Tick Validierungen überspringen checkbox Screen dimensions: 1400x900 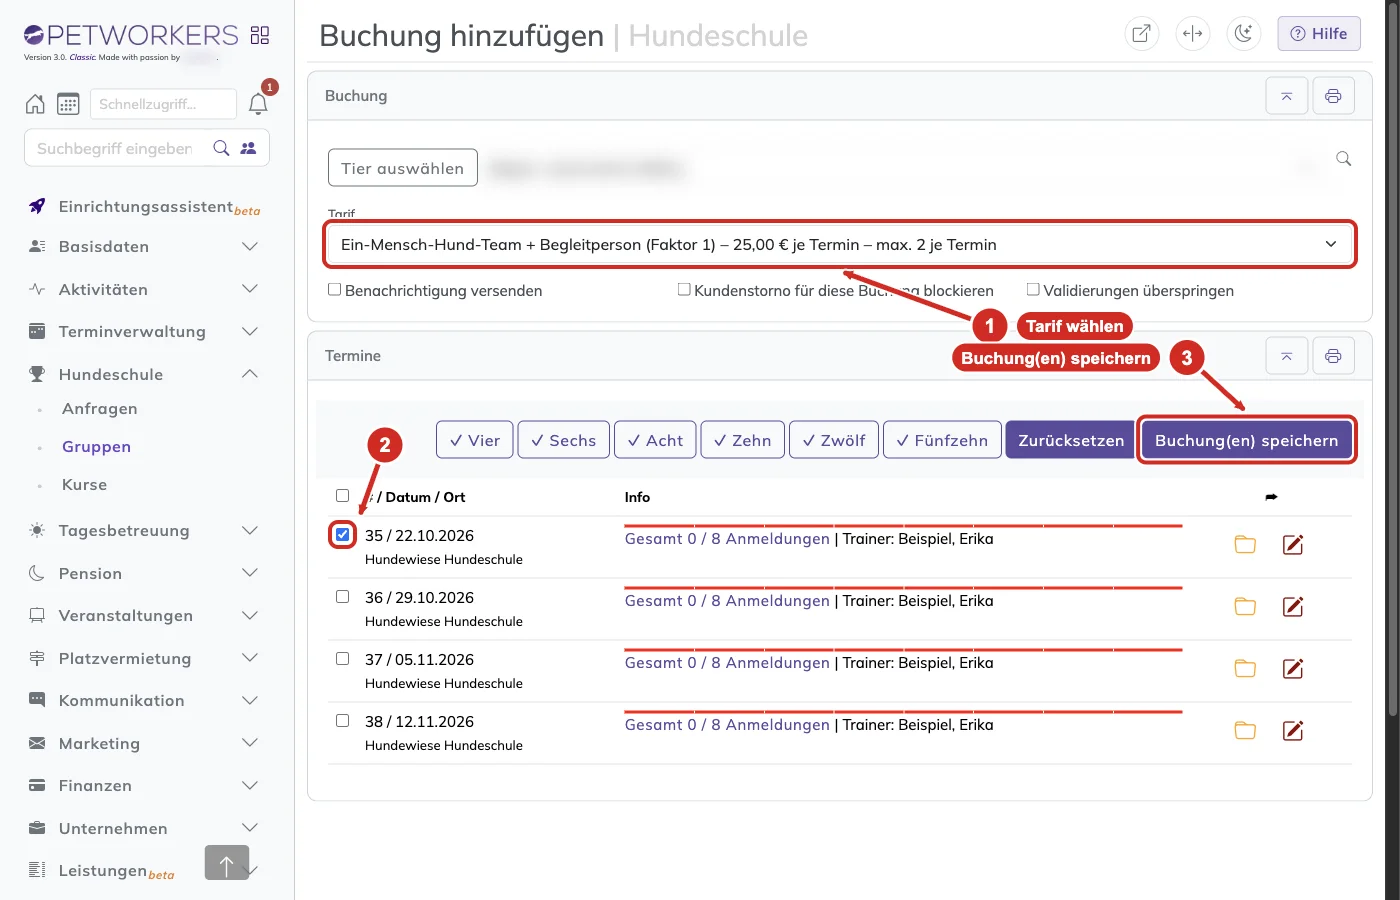[1033, 289]
